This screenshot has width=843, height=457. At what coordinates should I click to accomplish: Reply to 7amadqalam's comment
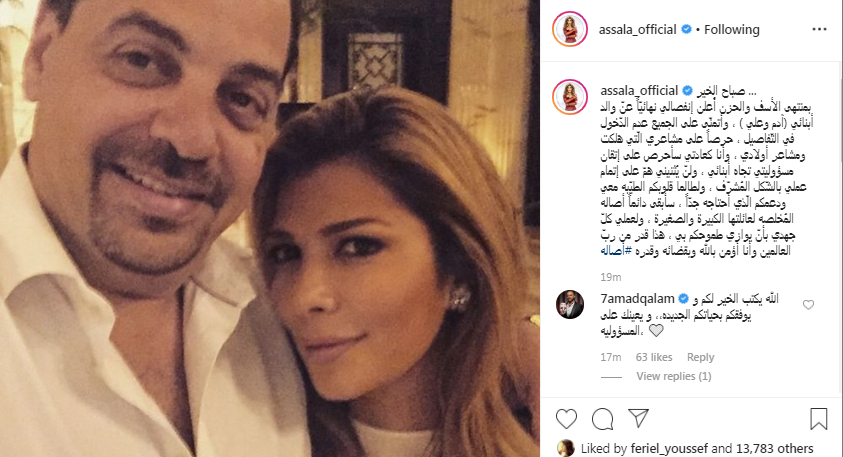[701, 358]
